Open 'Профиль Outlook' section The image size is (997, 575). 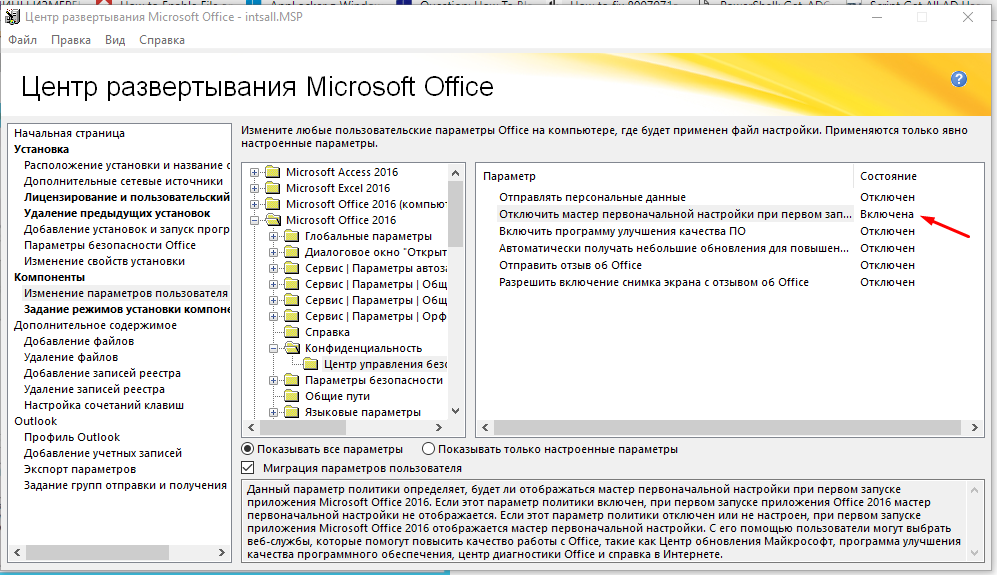coord(72,437)
